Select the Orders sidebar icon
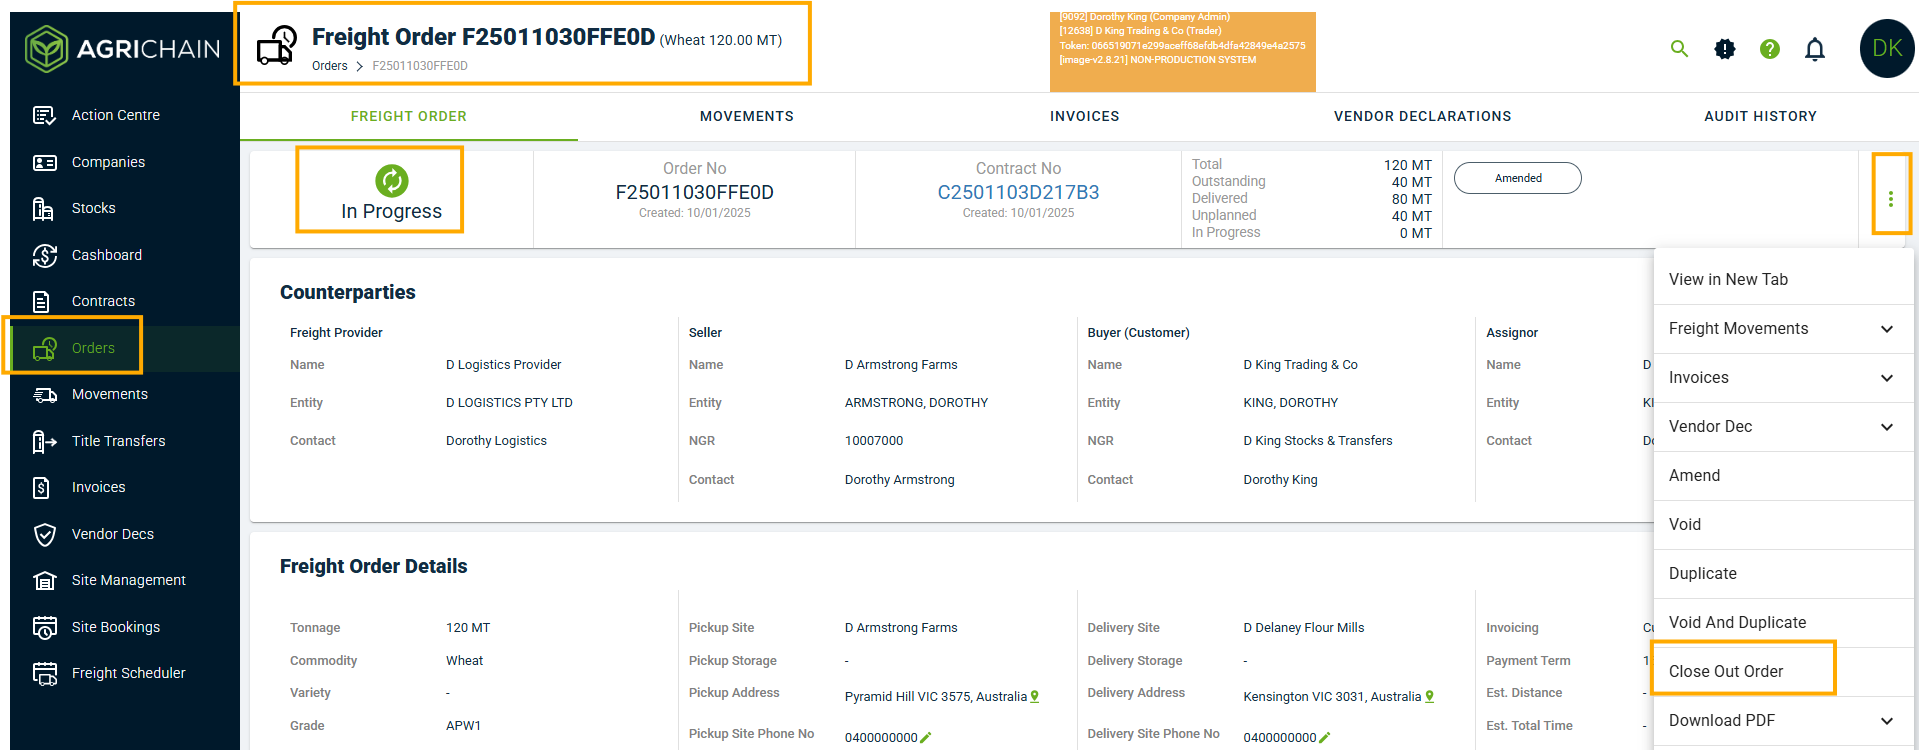Screen dimensions: 1919x750 pos(44,348)
